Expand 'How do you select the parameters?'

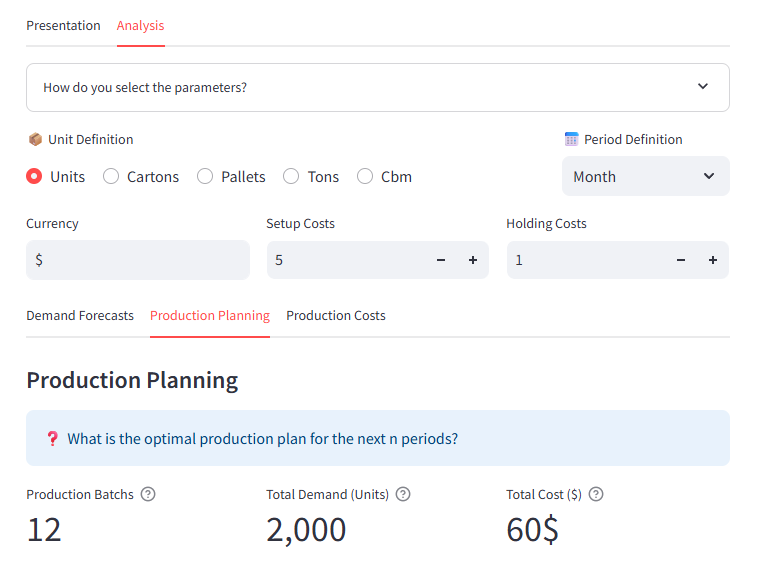point(377,88)
